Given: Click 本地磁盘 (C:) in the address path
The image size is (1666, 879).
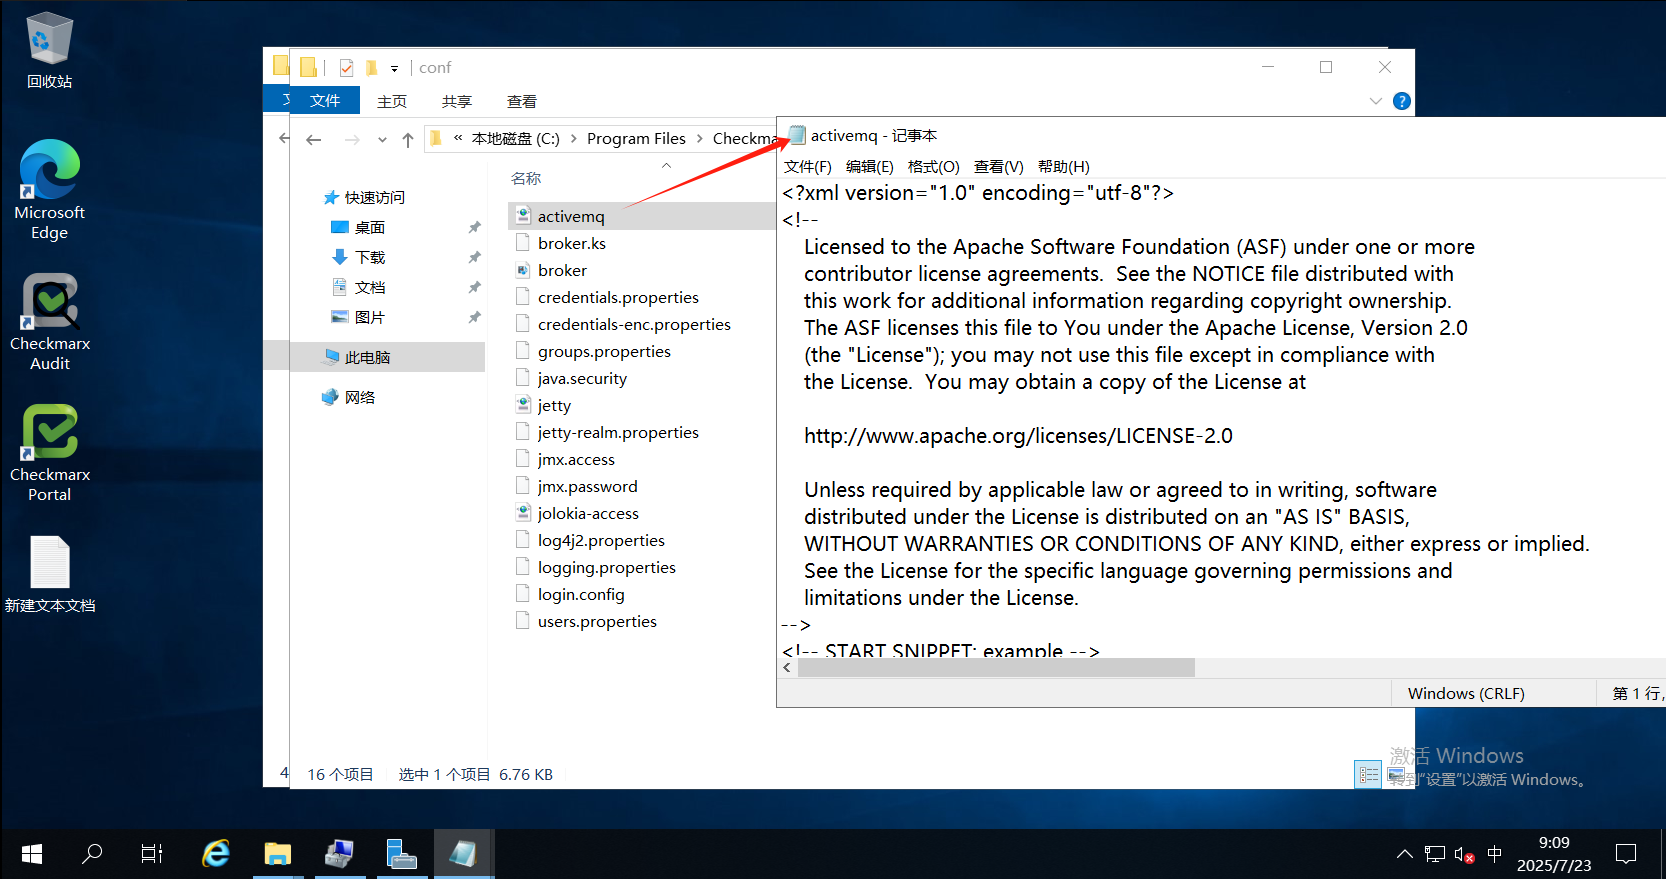Looking at the screenshot, I should tap(515, 139).
